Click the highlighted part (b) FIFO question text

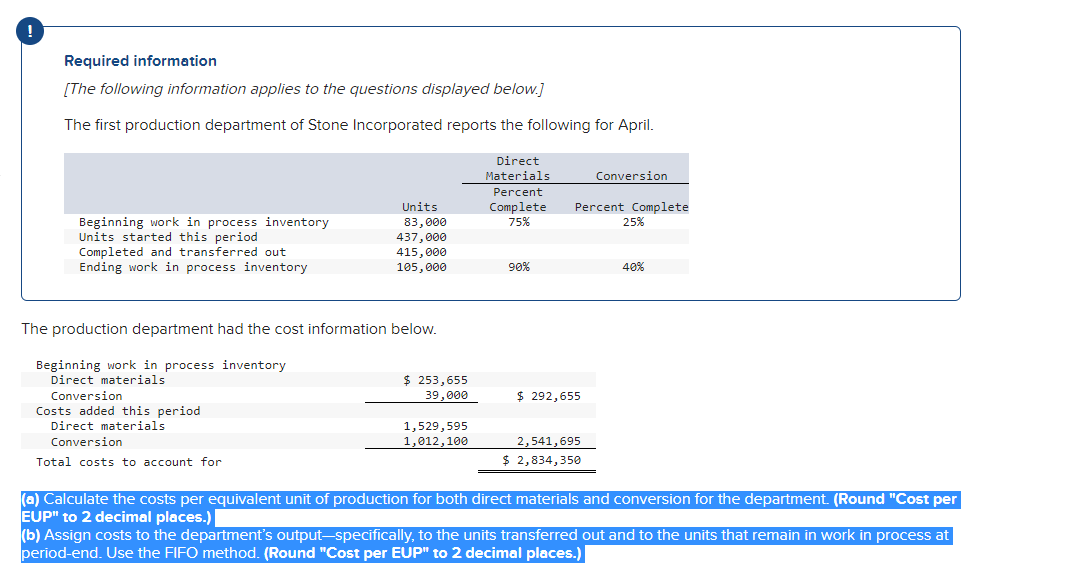point(486,544)
